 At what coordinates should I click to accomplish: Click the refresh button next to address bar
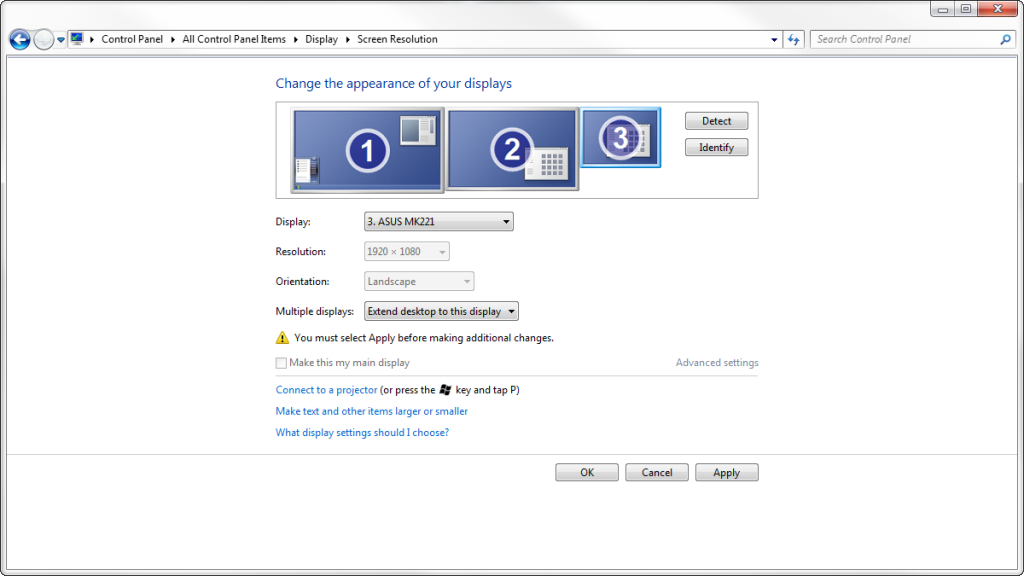coord(793,39)
